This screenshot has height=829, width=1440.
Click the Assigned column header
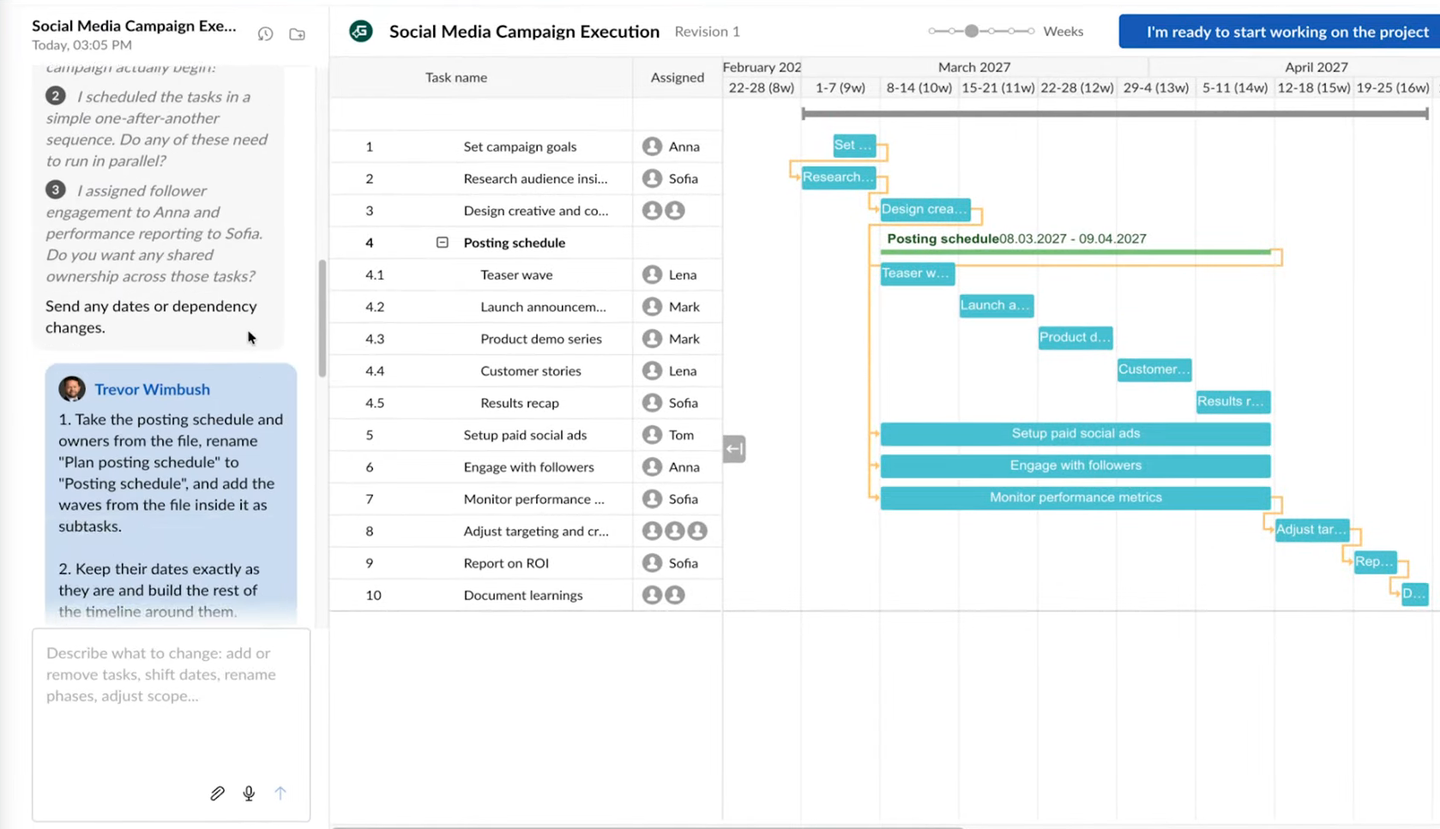(677, 77)
